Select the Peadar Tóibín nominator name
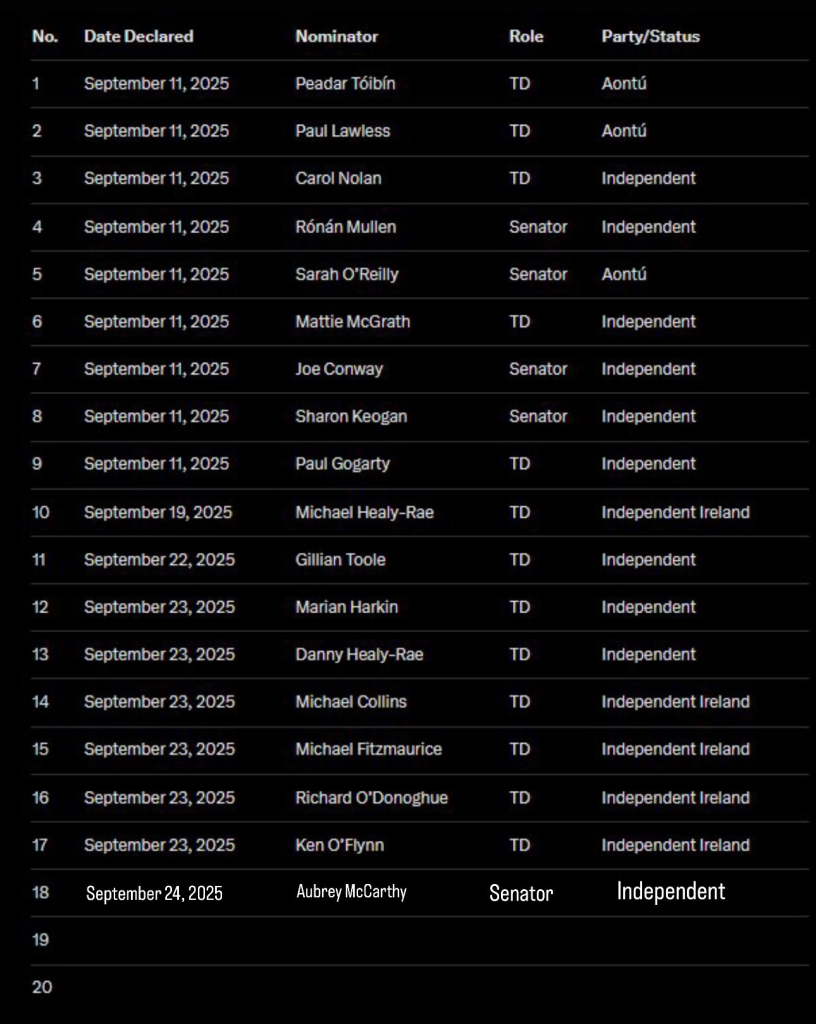 point(345,84)
